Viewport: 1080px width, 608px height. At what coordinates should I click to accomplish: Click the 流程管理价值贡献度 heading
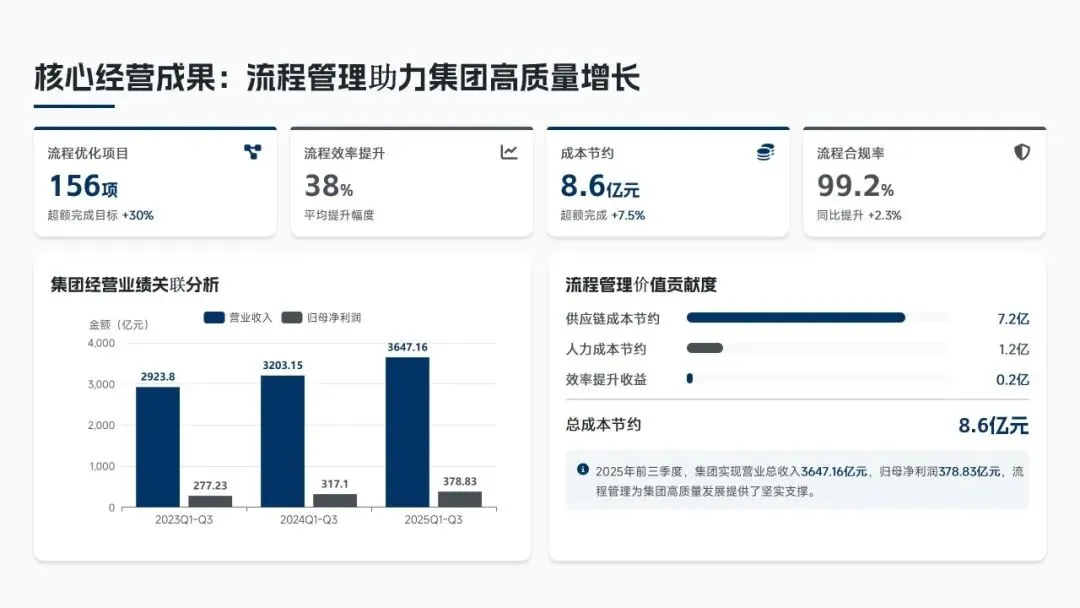[641, 284]
